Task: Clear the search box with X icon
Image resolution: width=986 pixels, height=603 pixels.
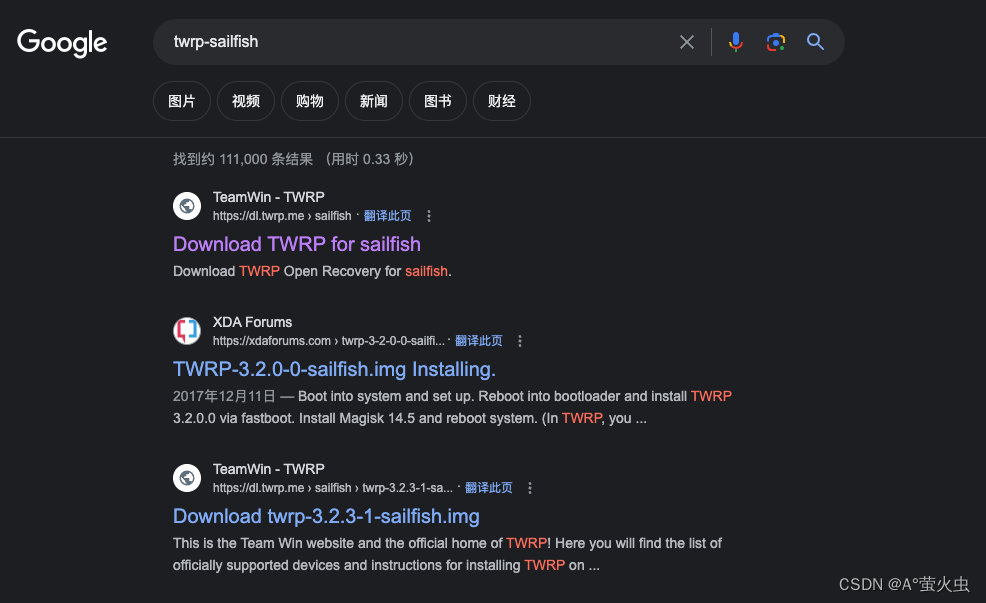Action: point(687,42)
